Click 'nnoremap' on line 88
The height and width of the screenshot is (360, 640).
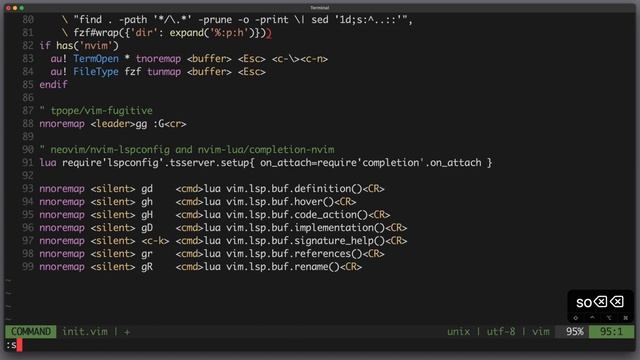62,124
